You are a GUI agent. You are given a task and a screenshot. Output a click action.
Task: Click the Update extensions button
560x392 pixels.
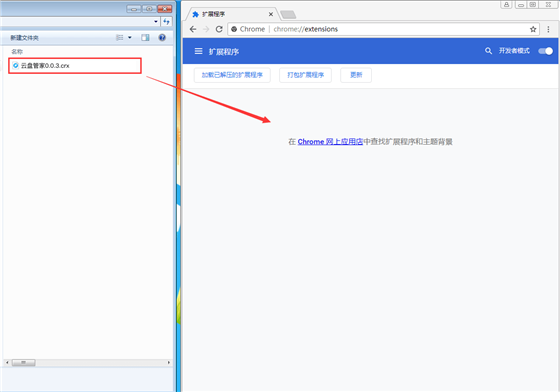pos(356,75)
